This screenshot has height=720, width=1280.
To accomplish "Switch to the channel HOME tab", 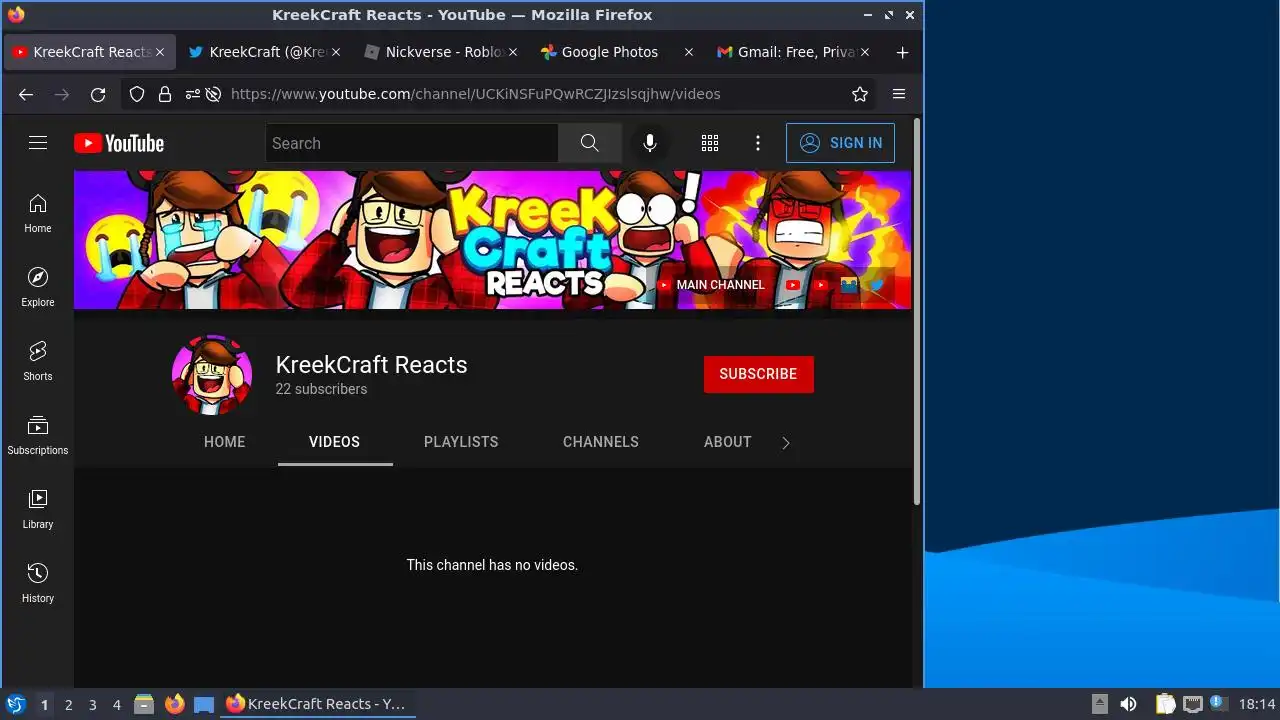I will click(224, 442).
